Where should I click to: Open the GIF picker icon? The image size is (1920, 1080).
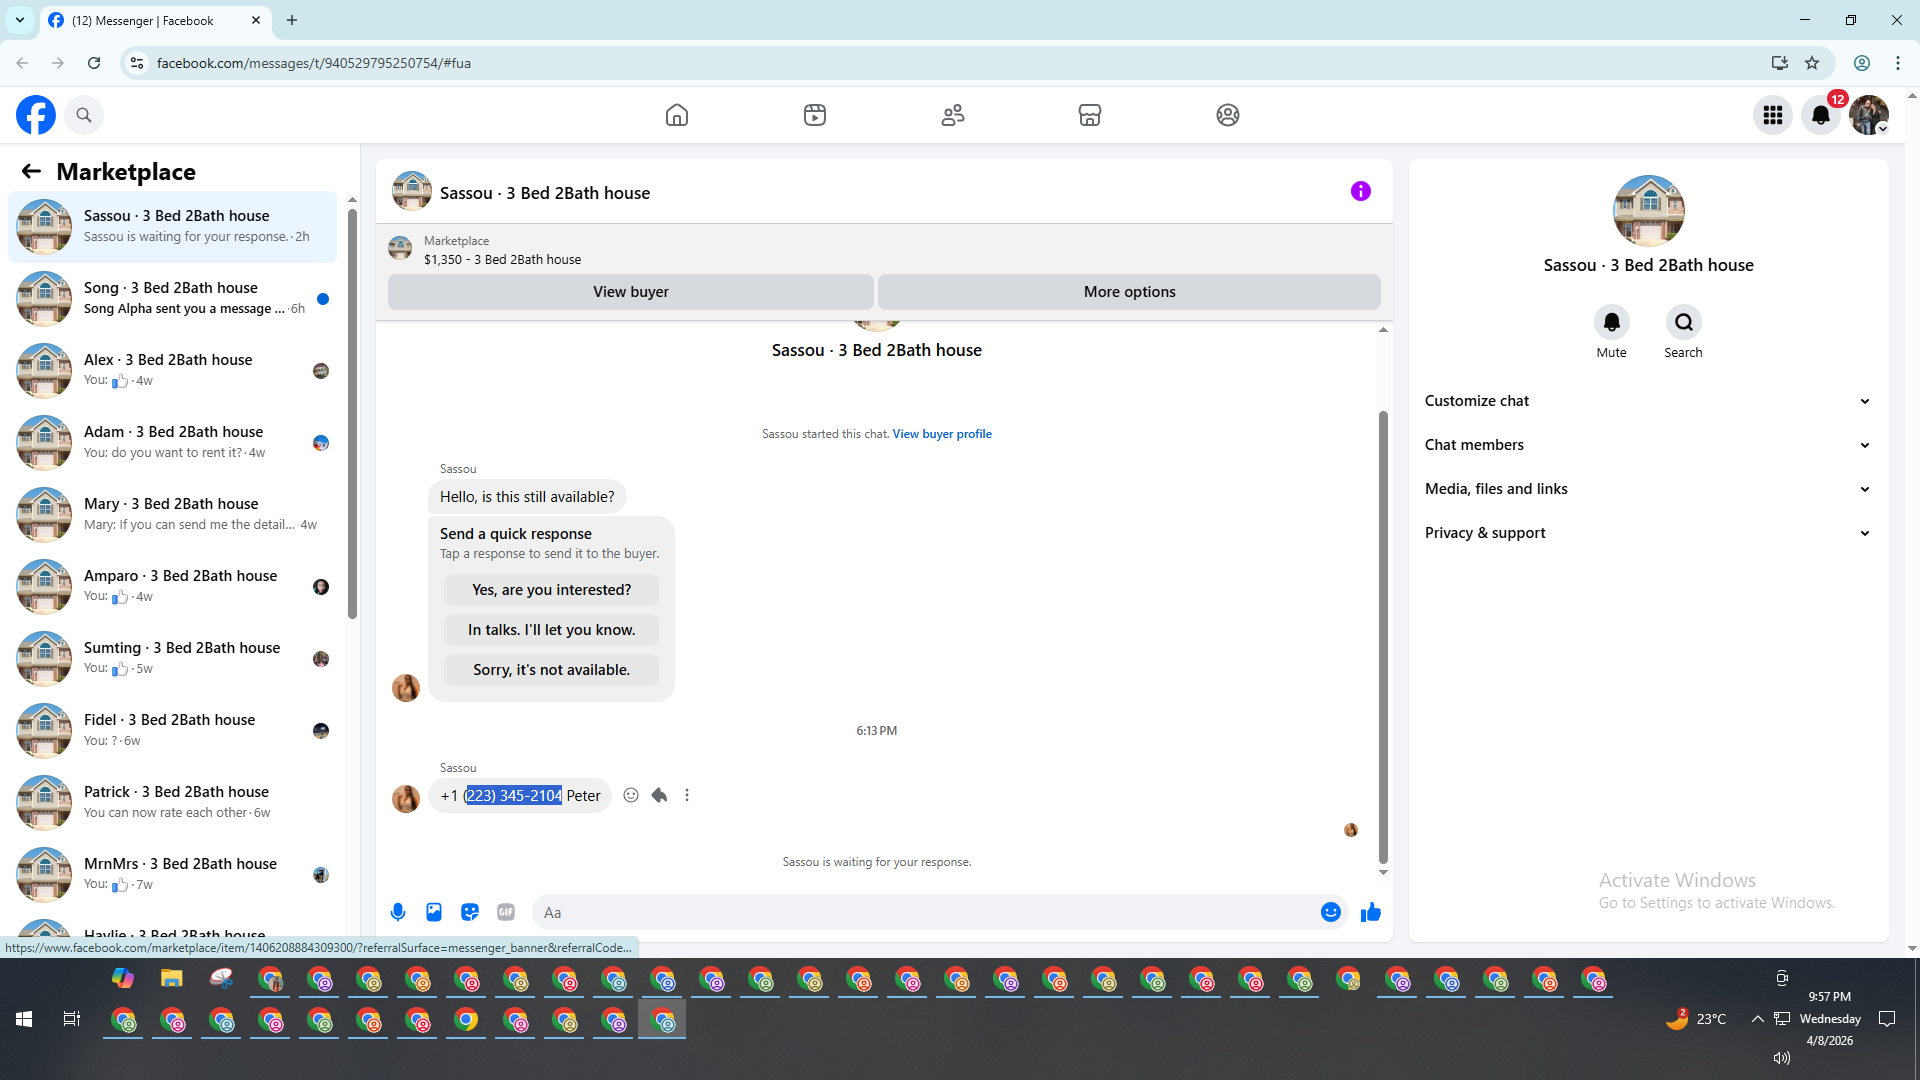point(506,912)
